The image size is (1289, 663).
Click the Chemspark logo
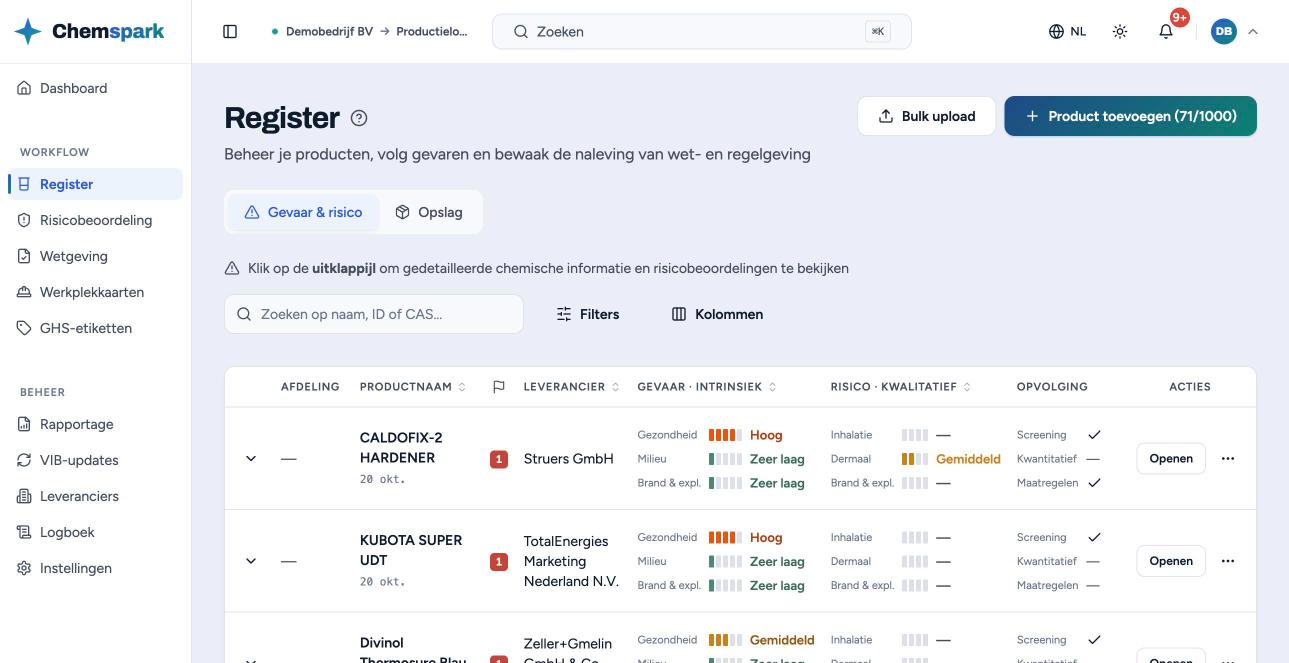tap(89, 32)
